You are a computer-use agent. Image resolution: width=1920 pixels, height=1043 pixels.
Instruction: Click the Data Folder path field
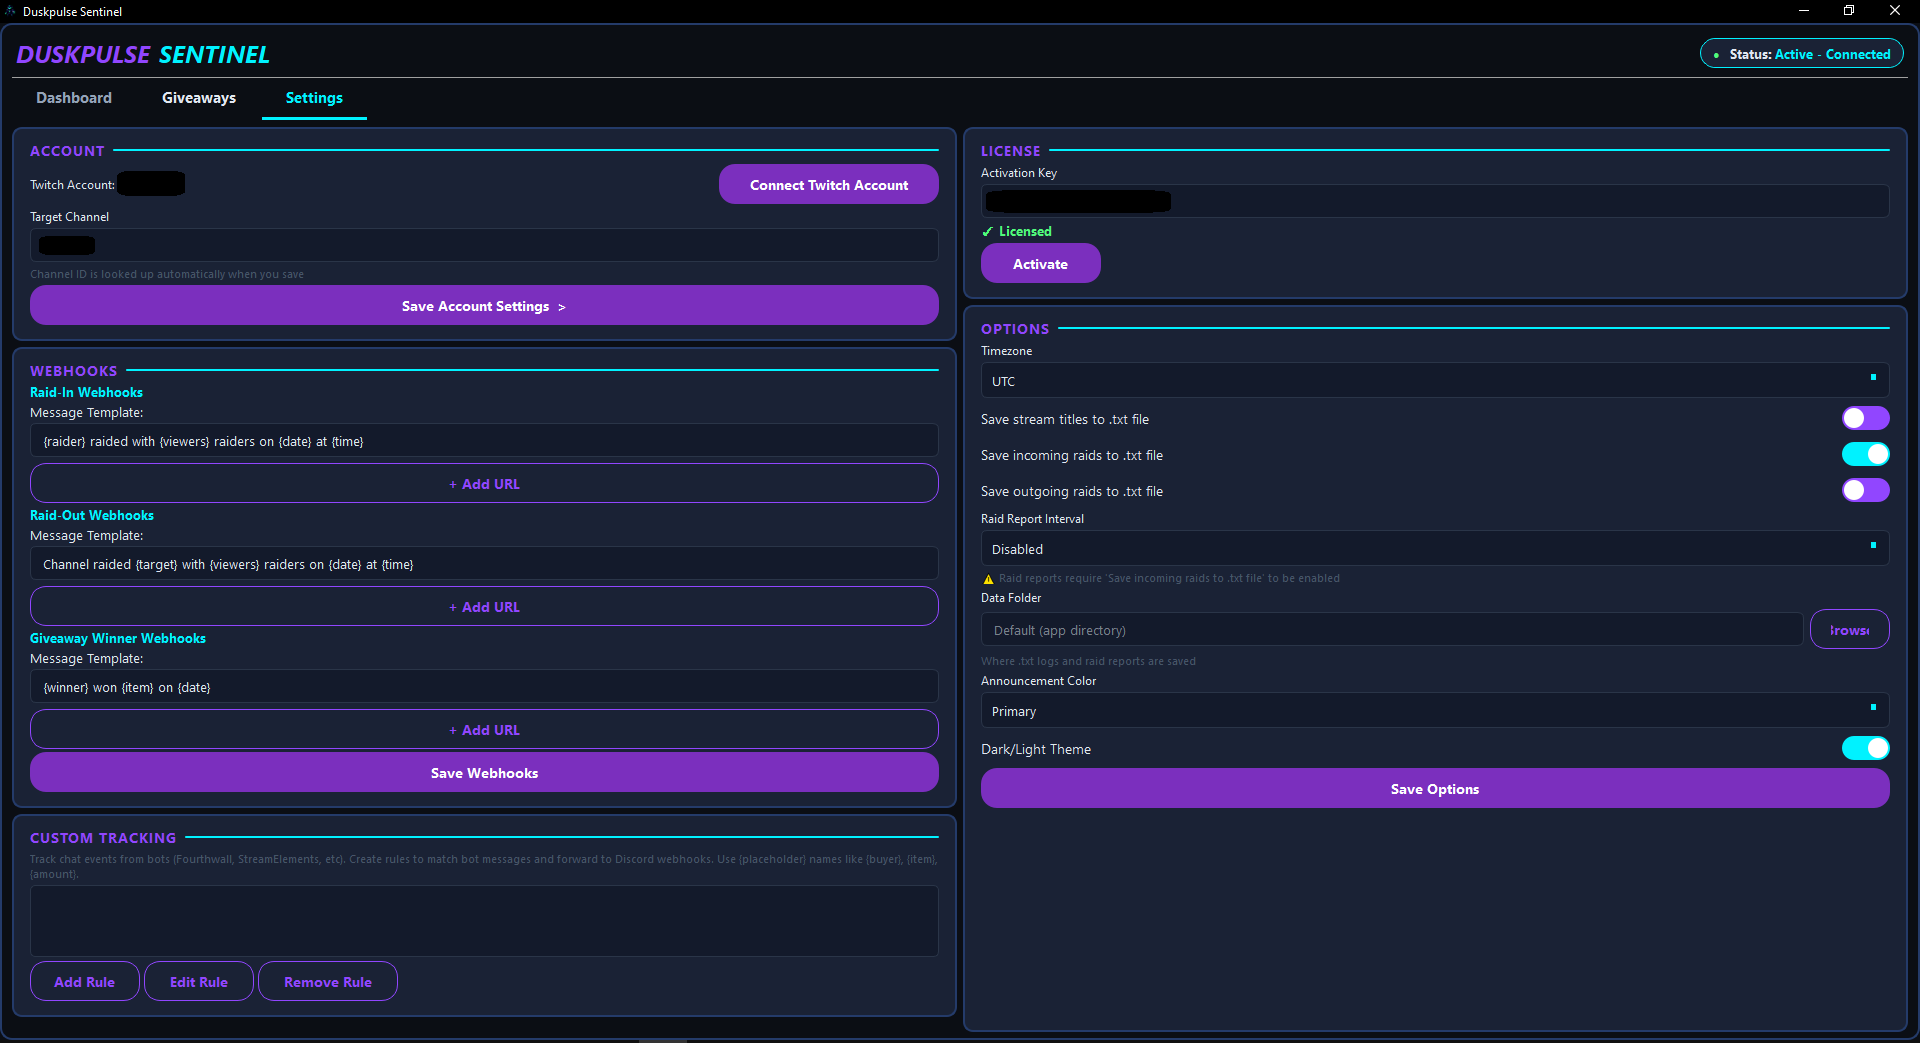click(x=1392, y=630)
